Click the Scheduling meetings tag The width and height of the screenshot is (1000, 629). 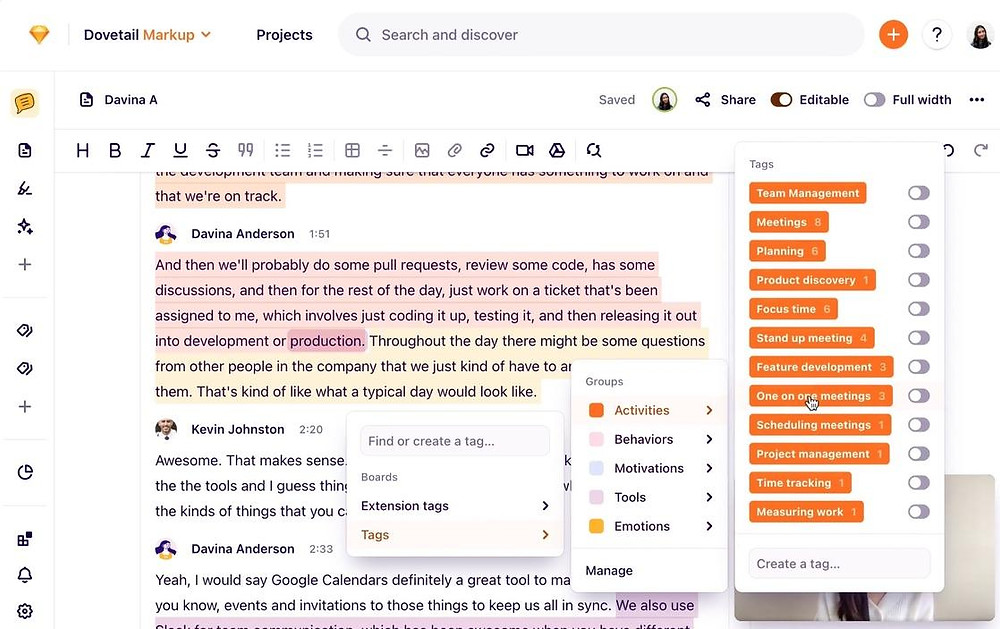820,425
